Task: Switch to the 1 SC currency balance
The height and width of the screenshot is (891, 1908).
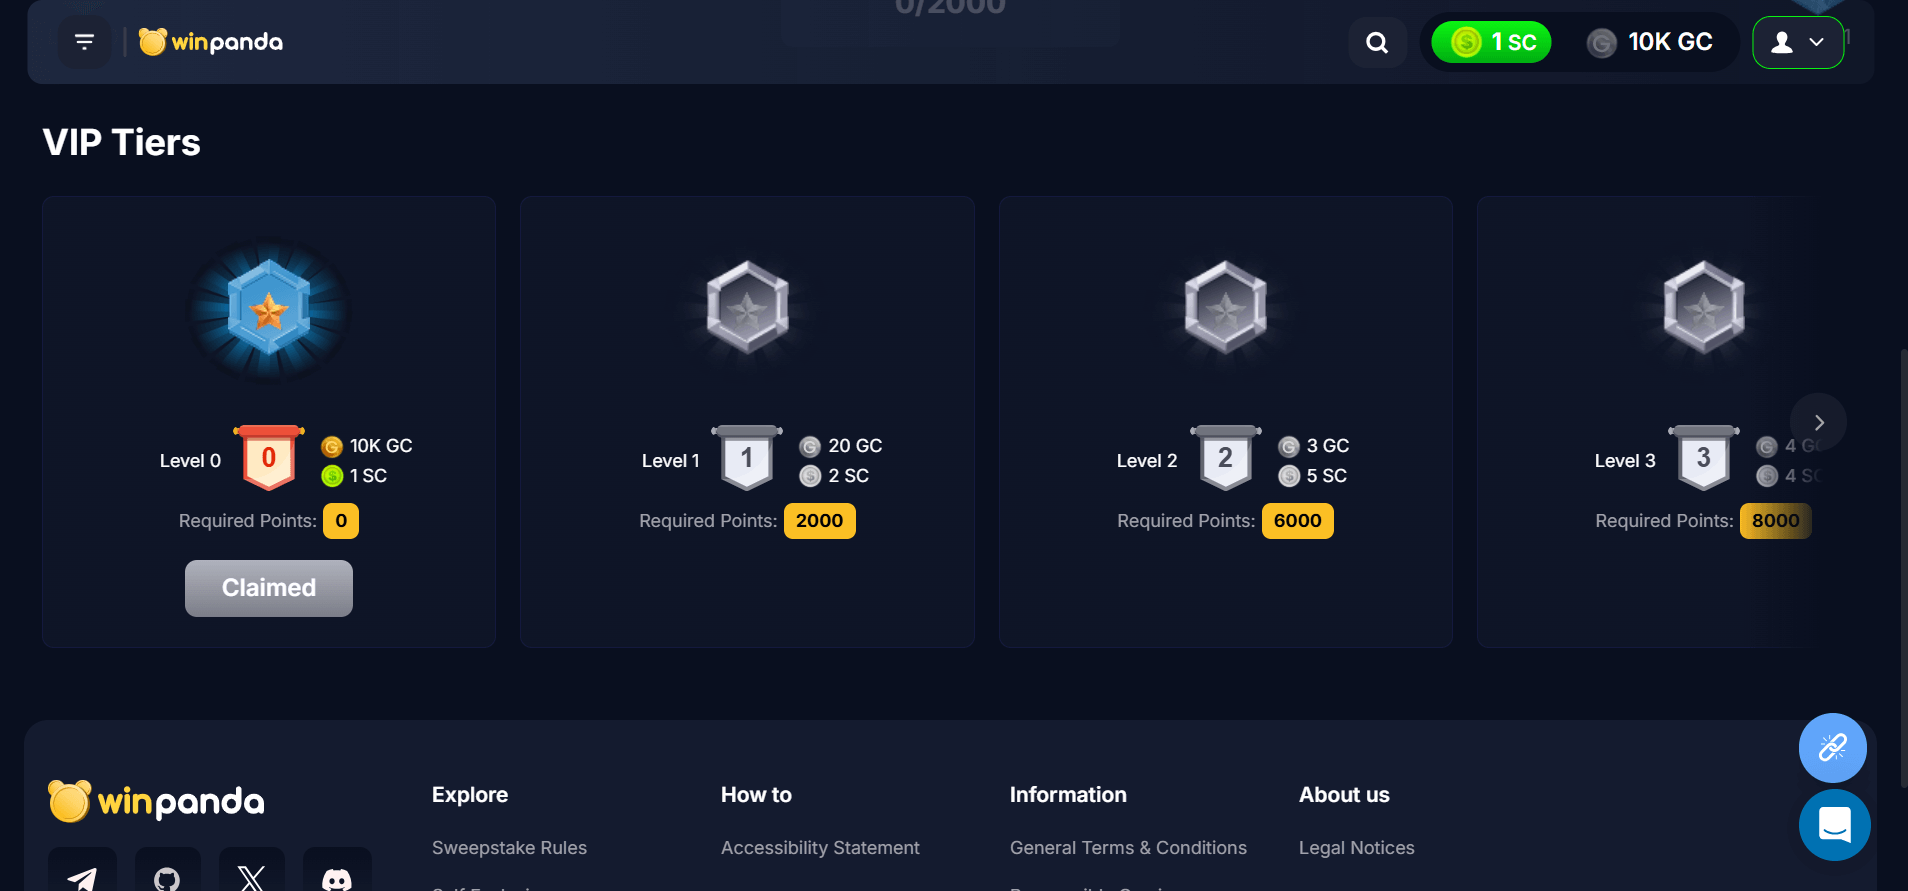Action: coord(1491,42)
